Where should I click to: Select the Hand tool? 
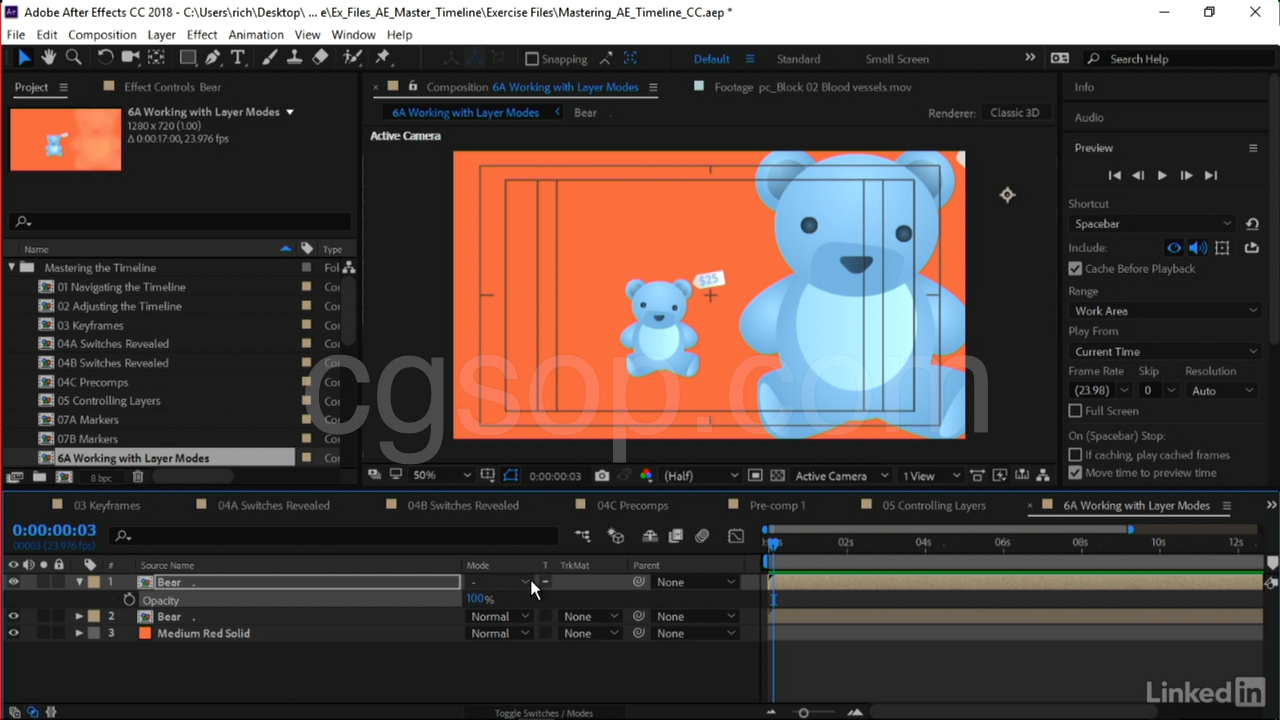point(48,58)
